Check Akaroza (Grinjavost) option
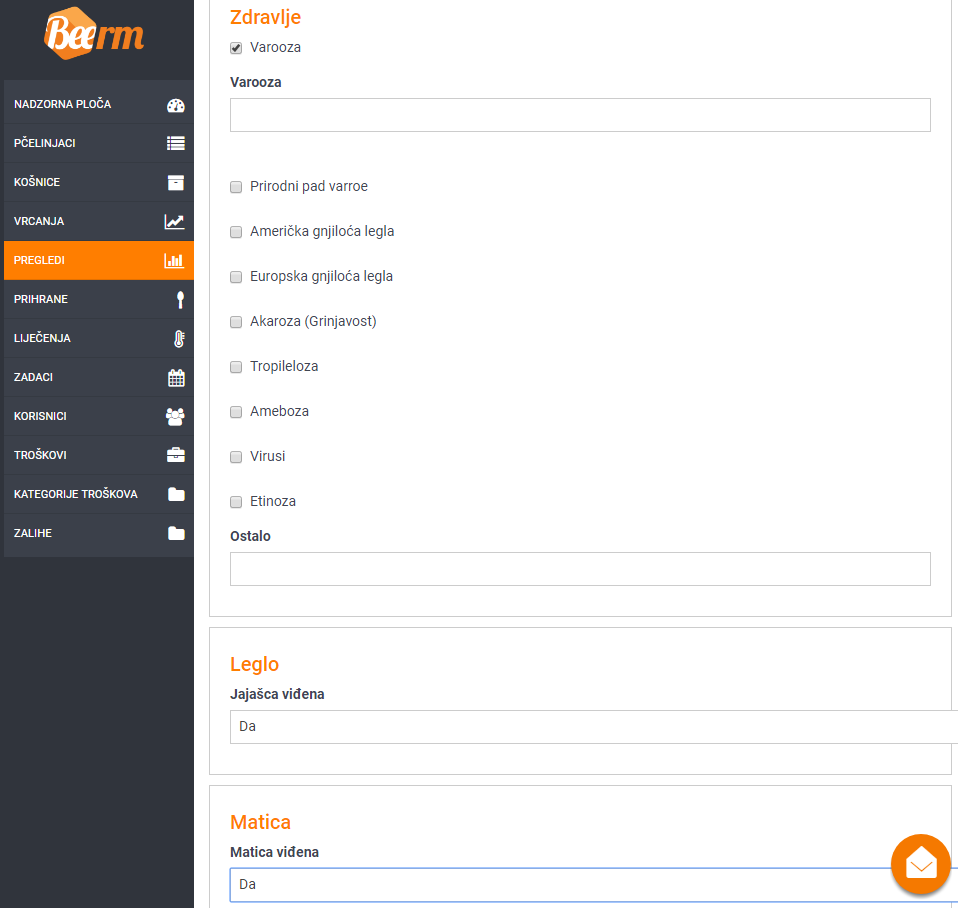This screenshot has width=958, height=908. tap(236, 322)
